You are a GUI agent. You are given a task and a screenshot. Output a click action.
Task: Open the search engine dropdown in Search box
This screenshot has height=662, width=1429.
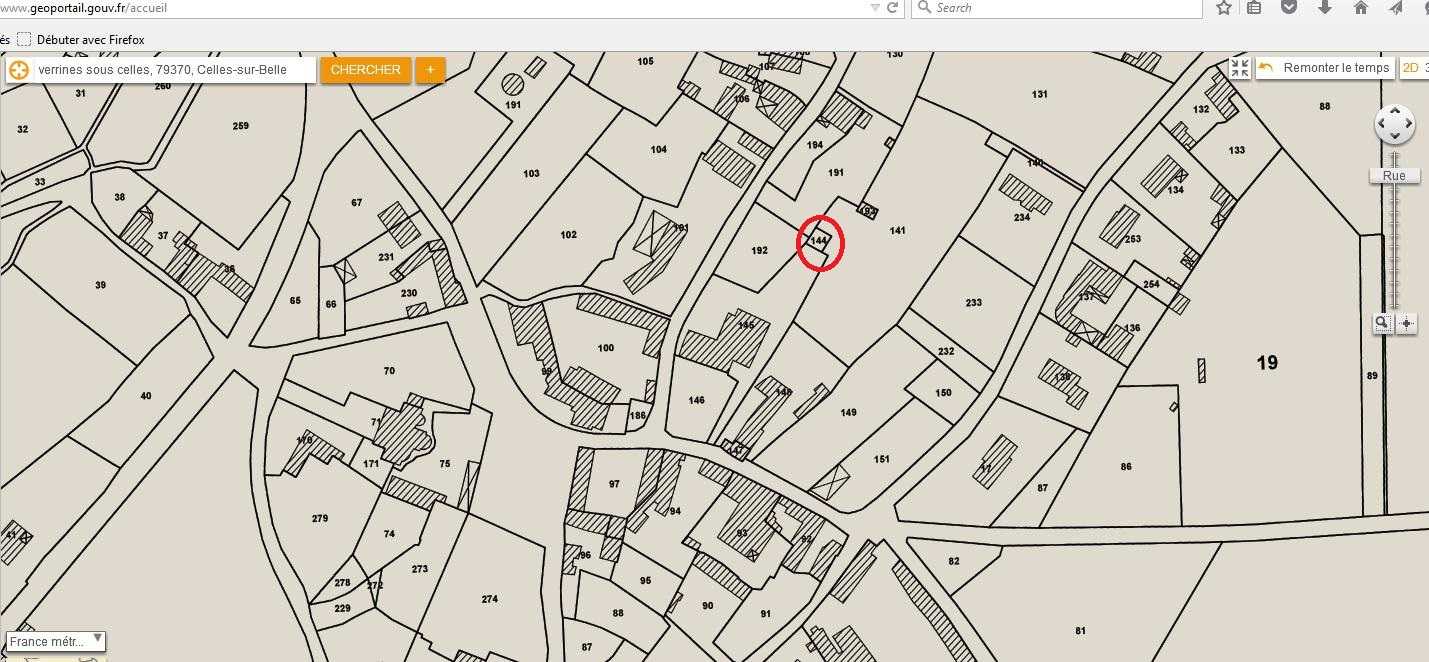(x=925, y=8)
